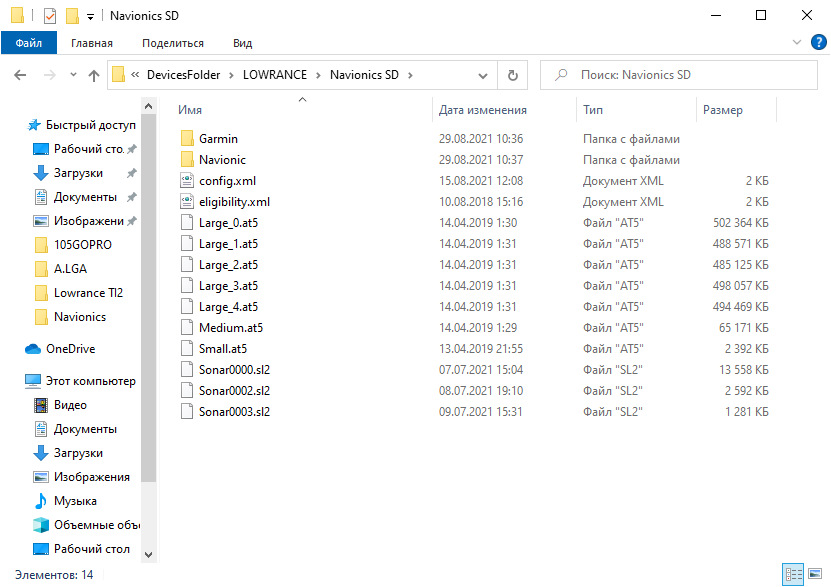The height and width of the screenshot is (587, 831).
Task: Select the Navionic folder icon
Action: 187,159
